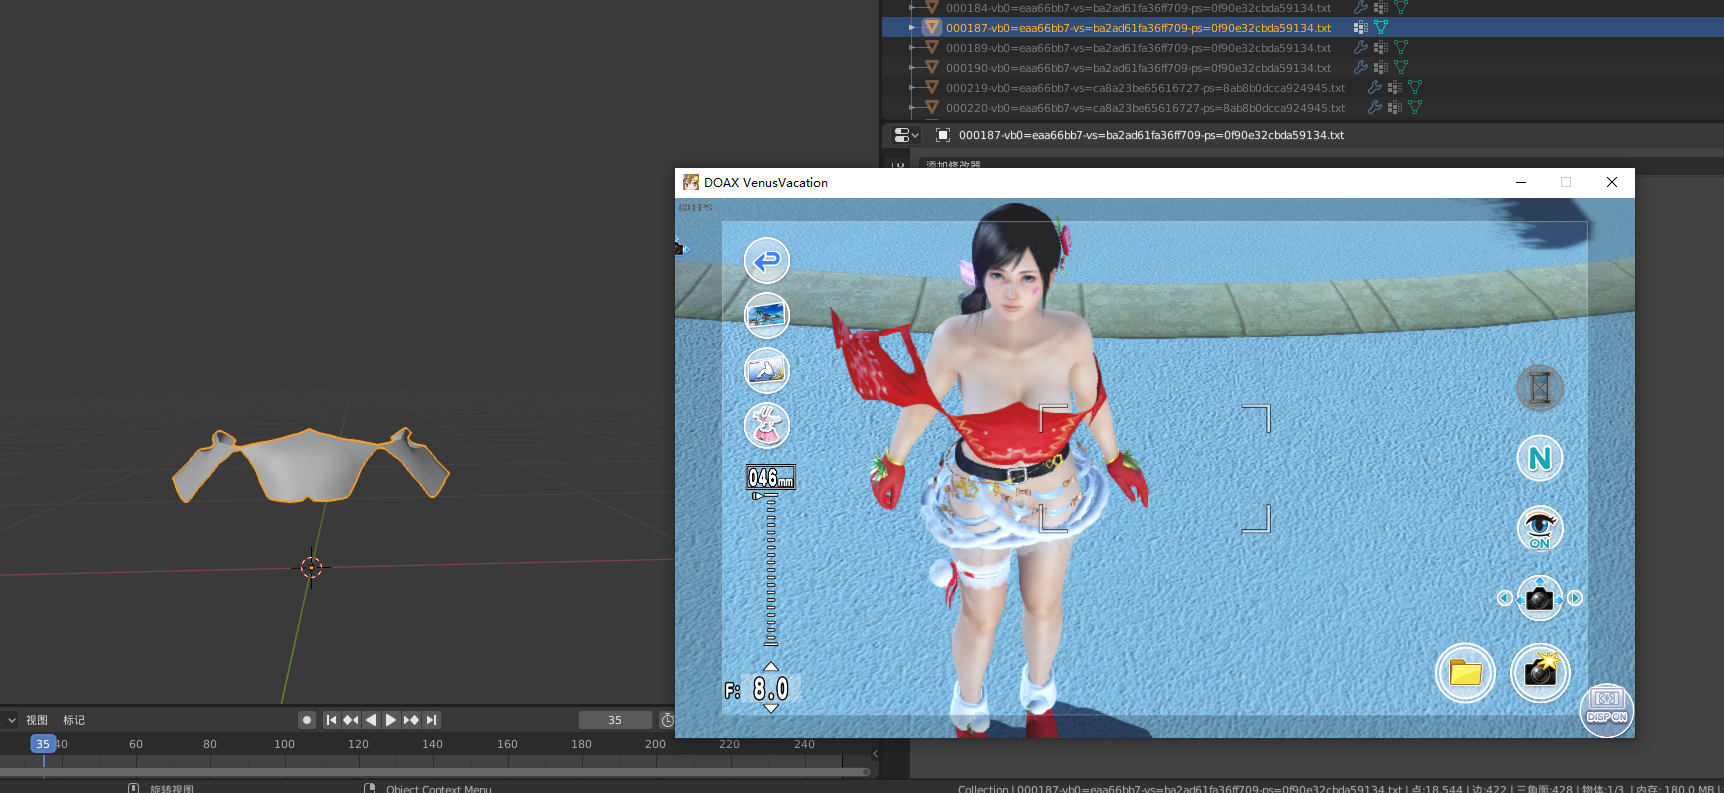Expand the 000187-vb0 outliner row
Image resolution: width=1724 pixels, height=793 pixels.
[912, 28]
